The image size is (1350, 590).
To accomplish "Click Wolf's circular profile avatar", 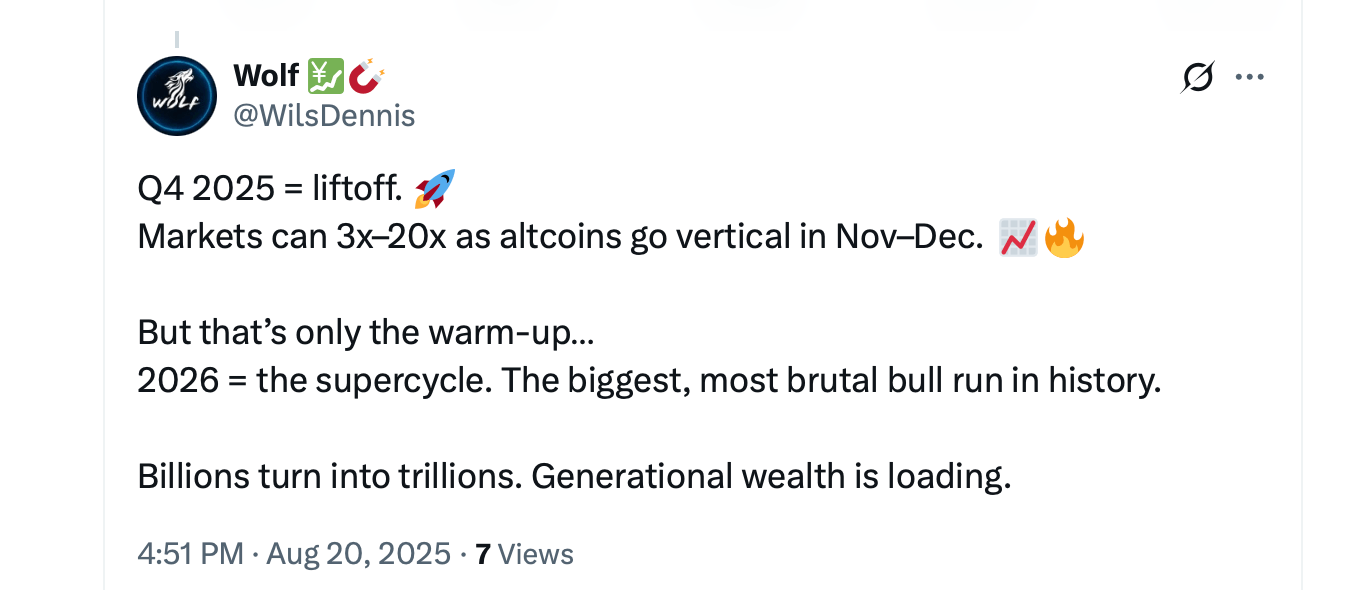I will pos(176,95).
